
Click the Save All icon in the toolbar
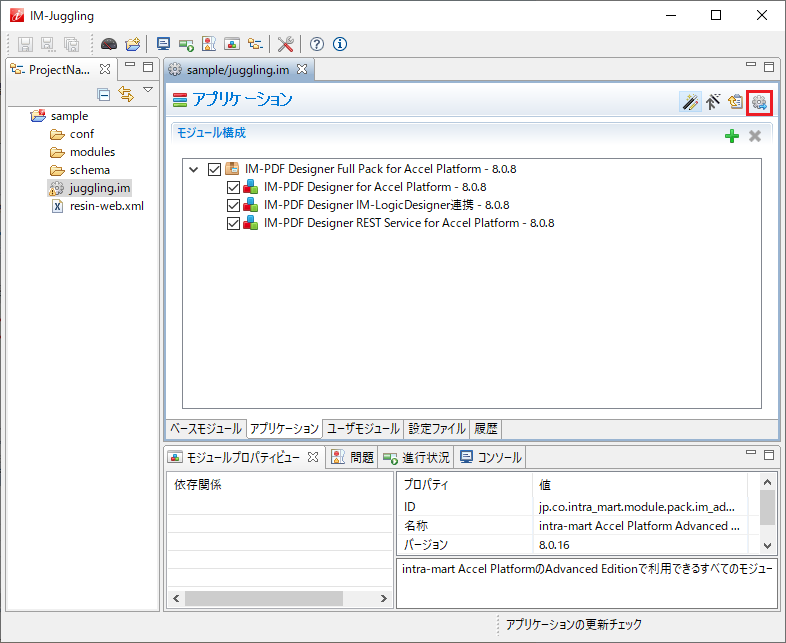(72, 44)
